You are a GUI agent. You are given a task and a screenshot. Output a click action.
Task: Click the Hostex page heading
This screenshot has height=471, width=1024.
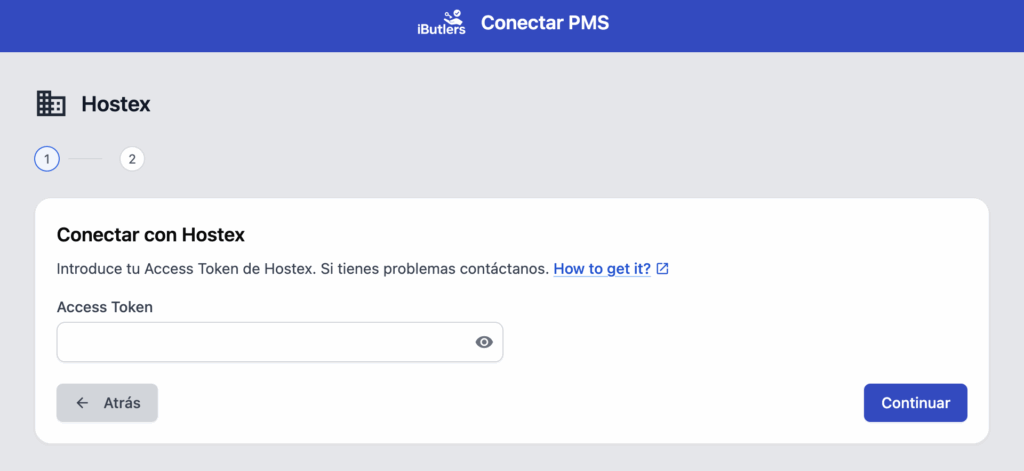[116, 104]
